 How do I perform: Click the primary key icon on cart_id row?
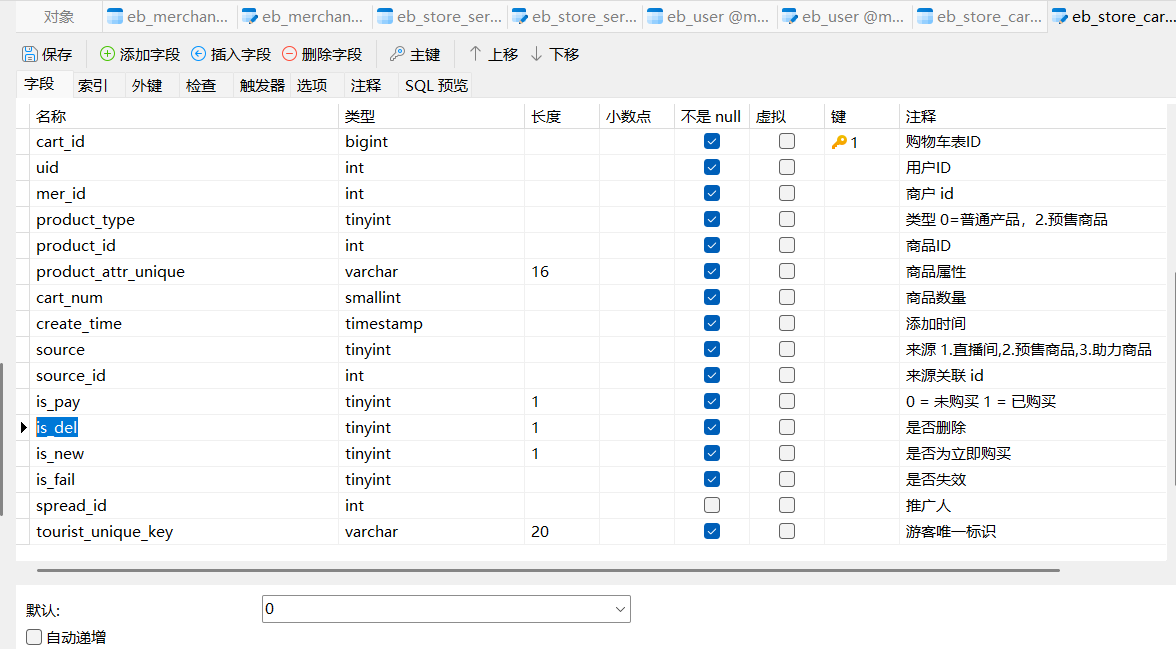tap(838, 142)
